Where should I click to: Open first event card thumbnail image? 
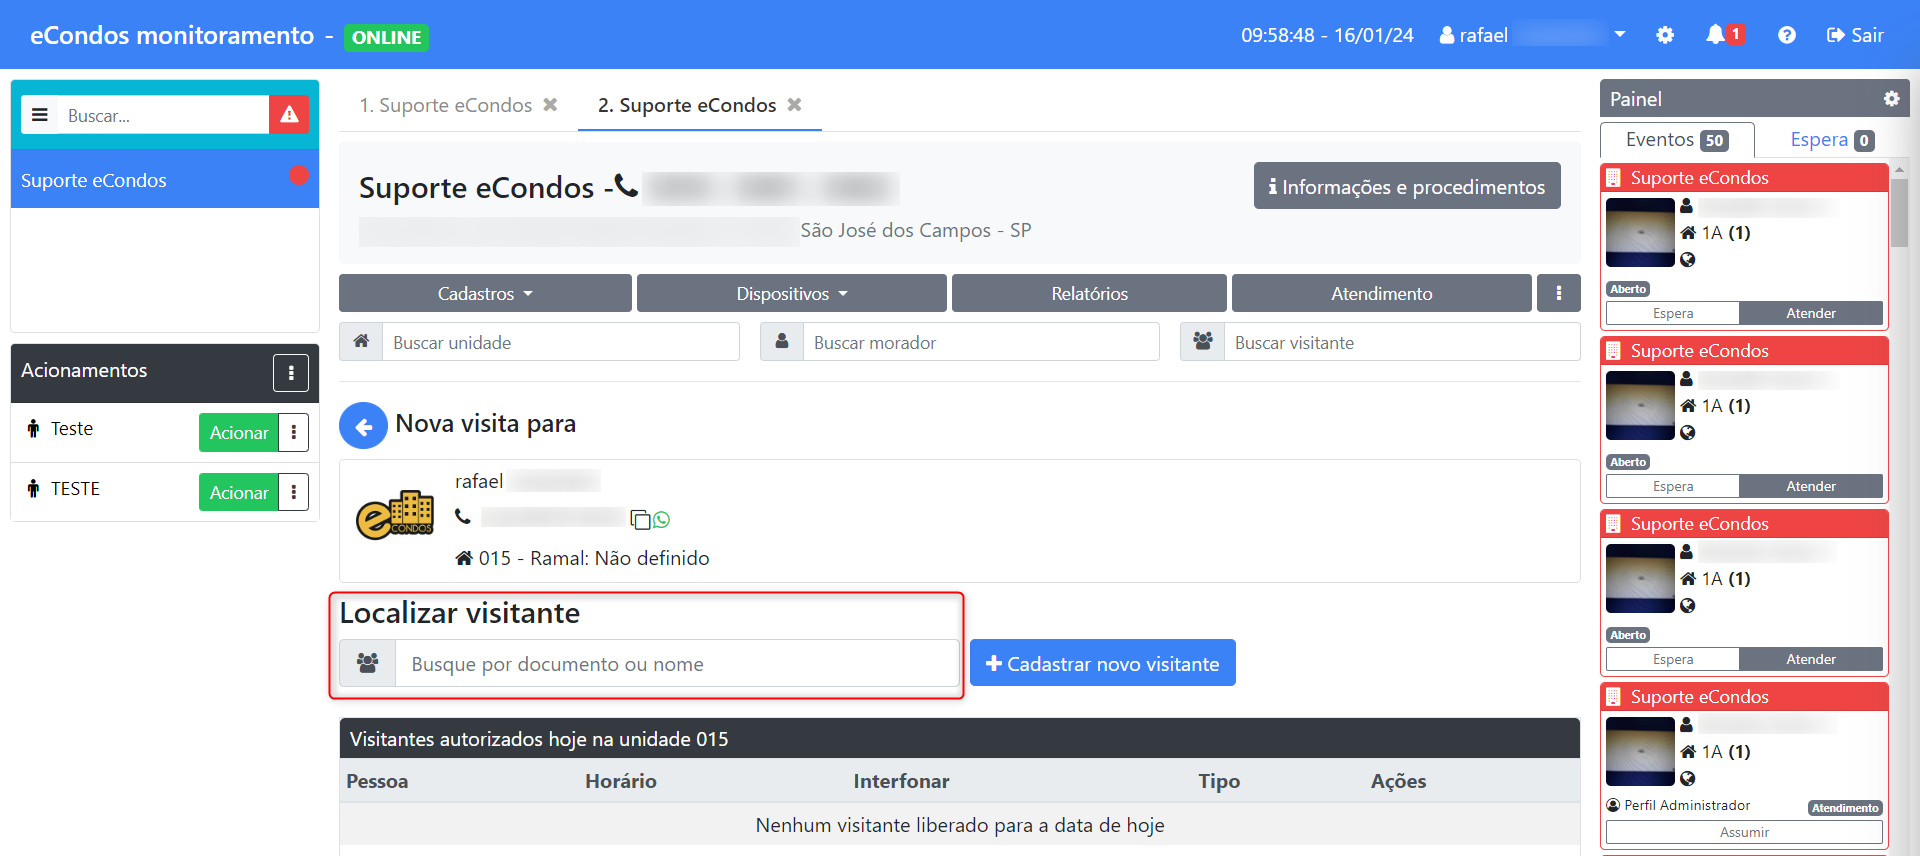tap(1640, 233)
